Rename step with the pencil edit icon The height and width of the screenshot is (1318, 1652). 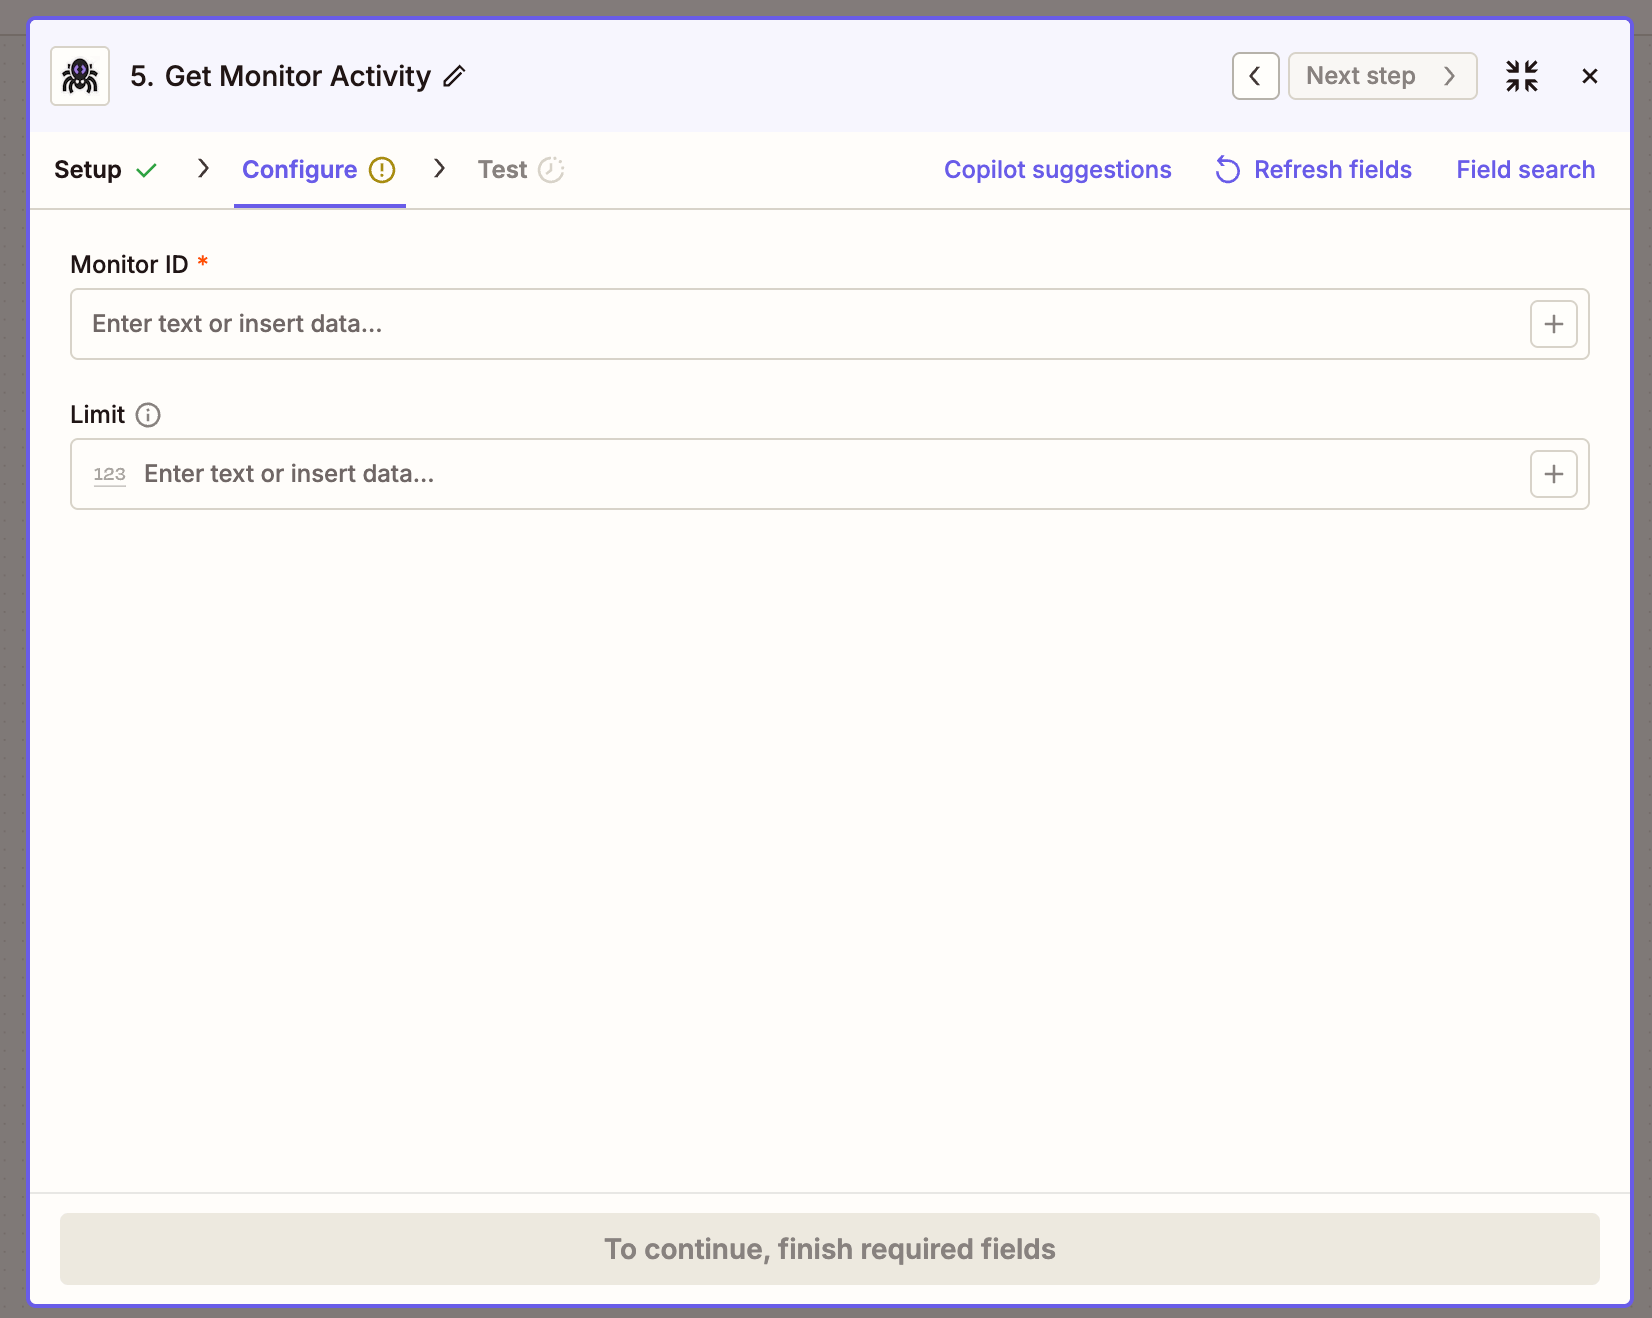[x=454, y=76]
